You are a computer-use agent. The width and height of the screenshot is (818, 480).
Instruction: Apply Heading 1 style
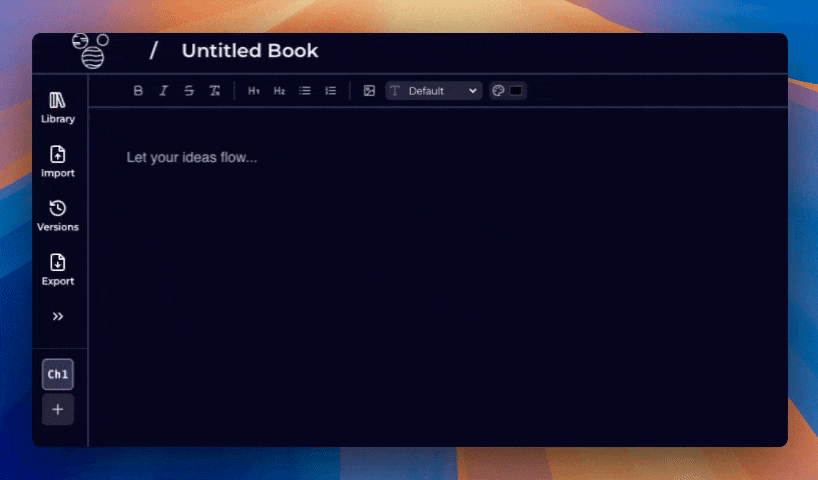[x=254, y=91]
